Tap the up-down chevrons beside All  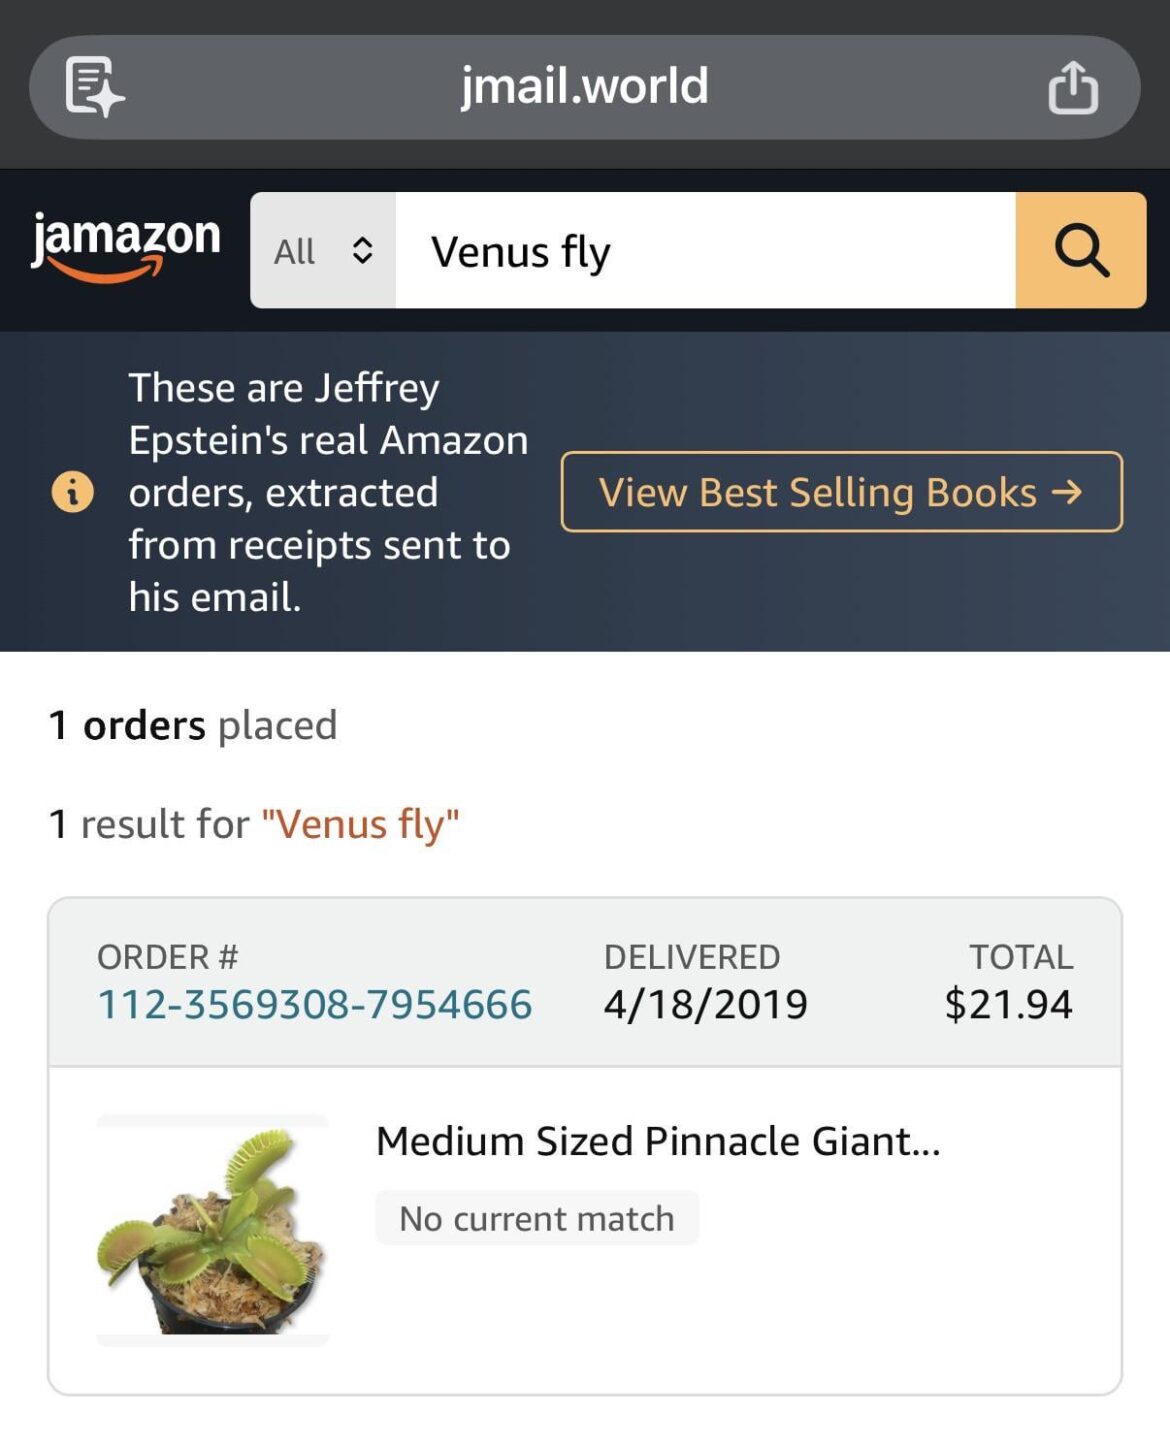tap(362, 250)
